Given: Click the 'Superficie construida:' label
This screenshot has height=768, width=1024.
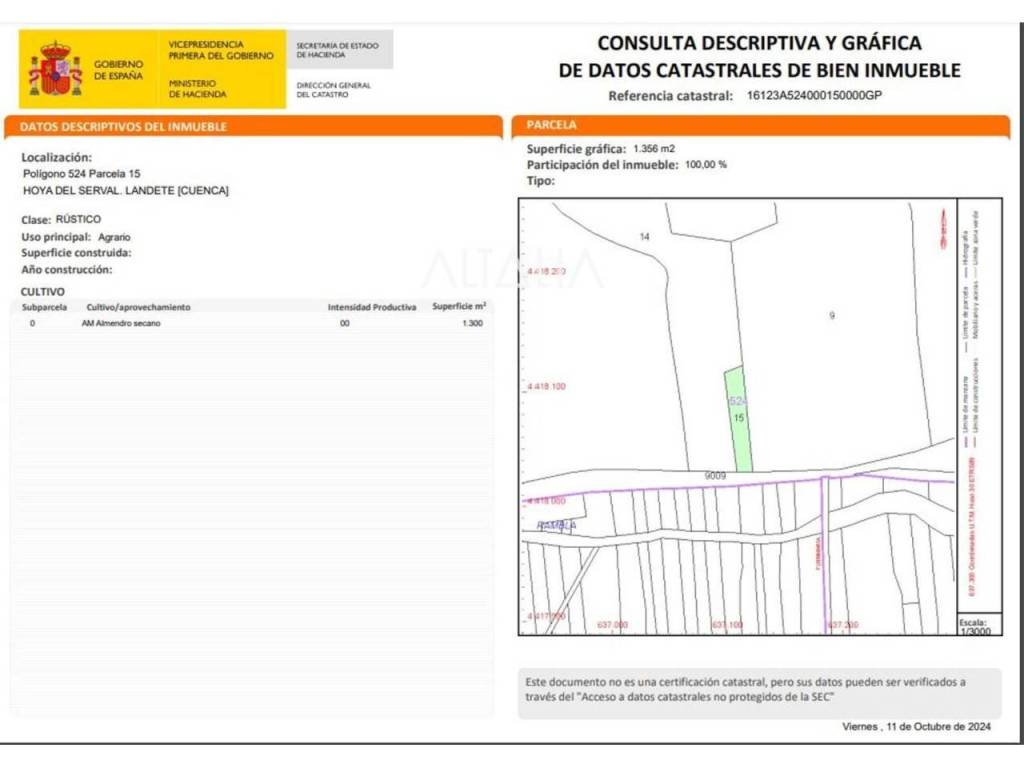Looking at the screenshot, I should [76, 253].
